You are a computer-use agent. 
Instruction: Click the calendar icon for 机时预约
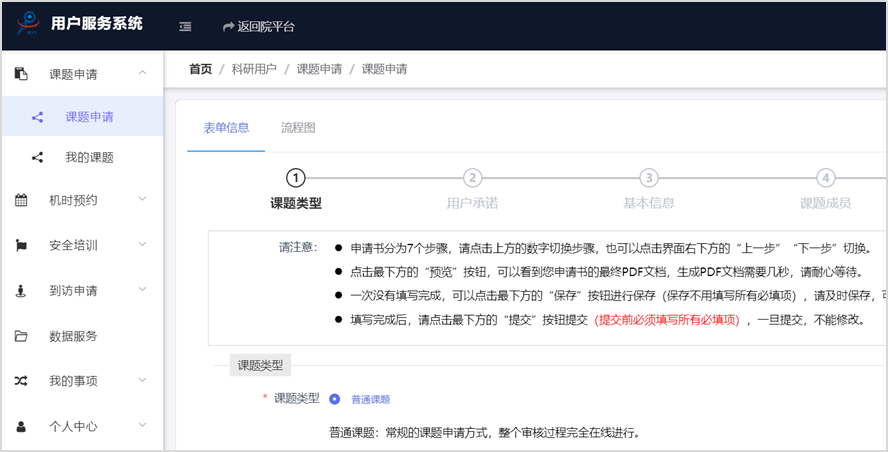(x=21, y=200)
